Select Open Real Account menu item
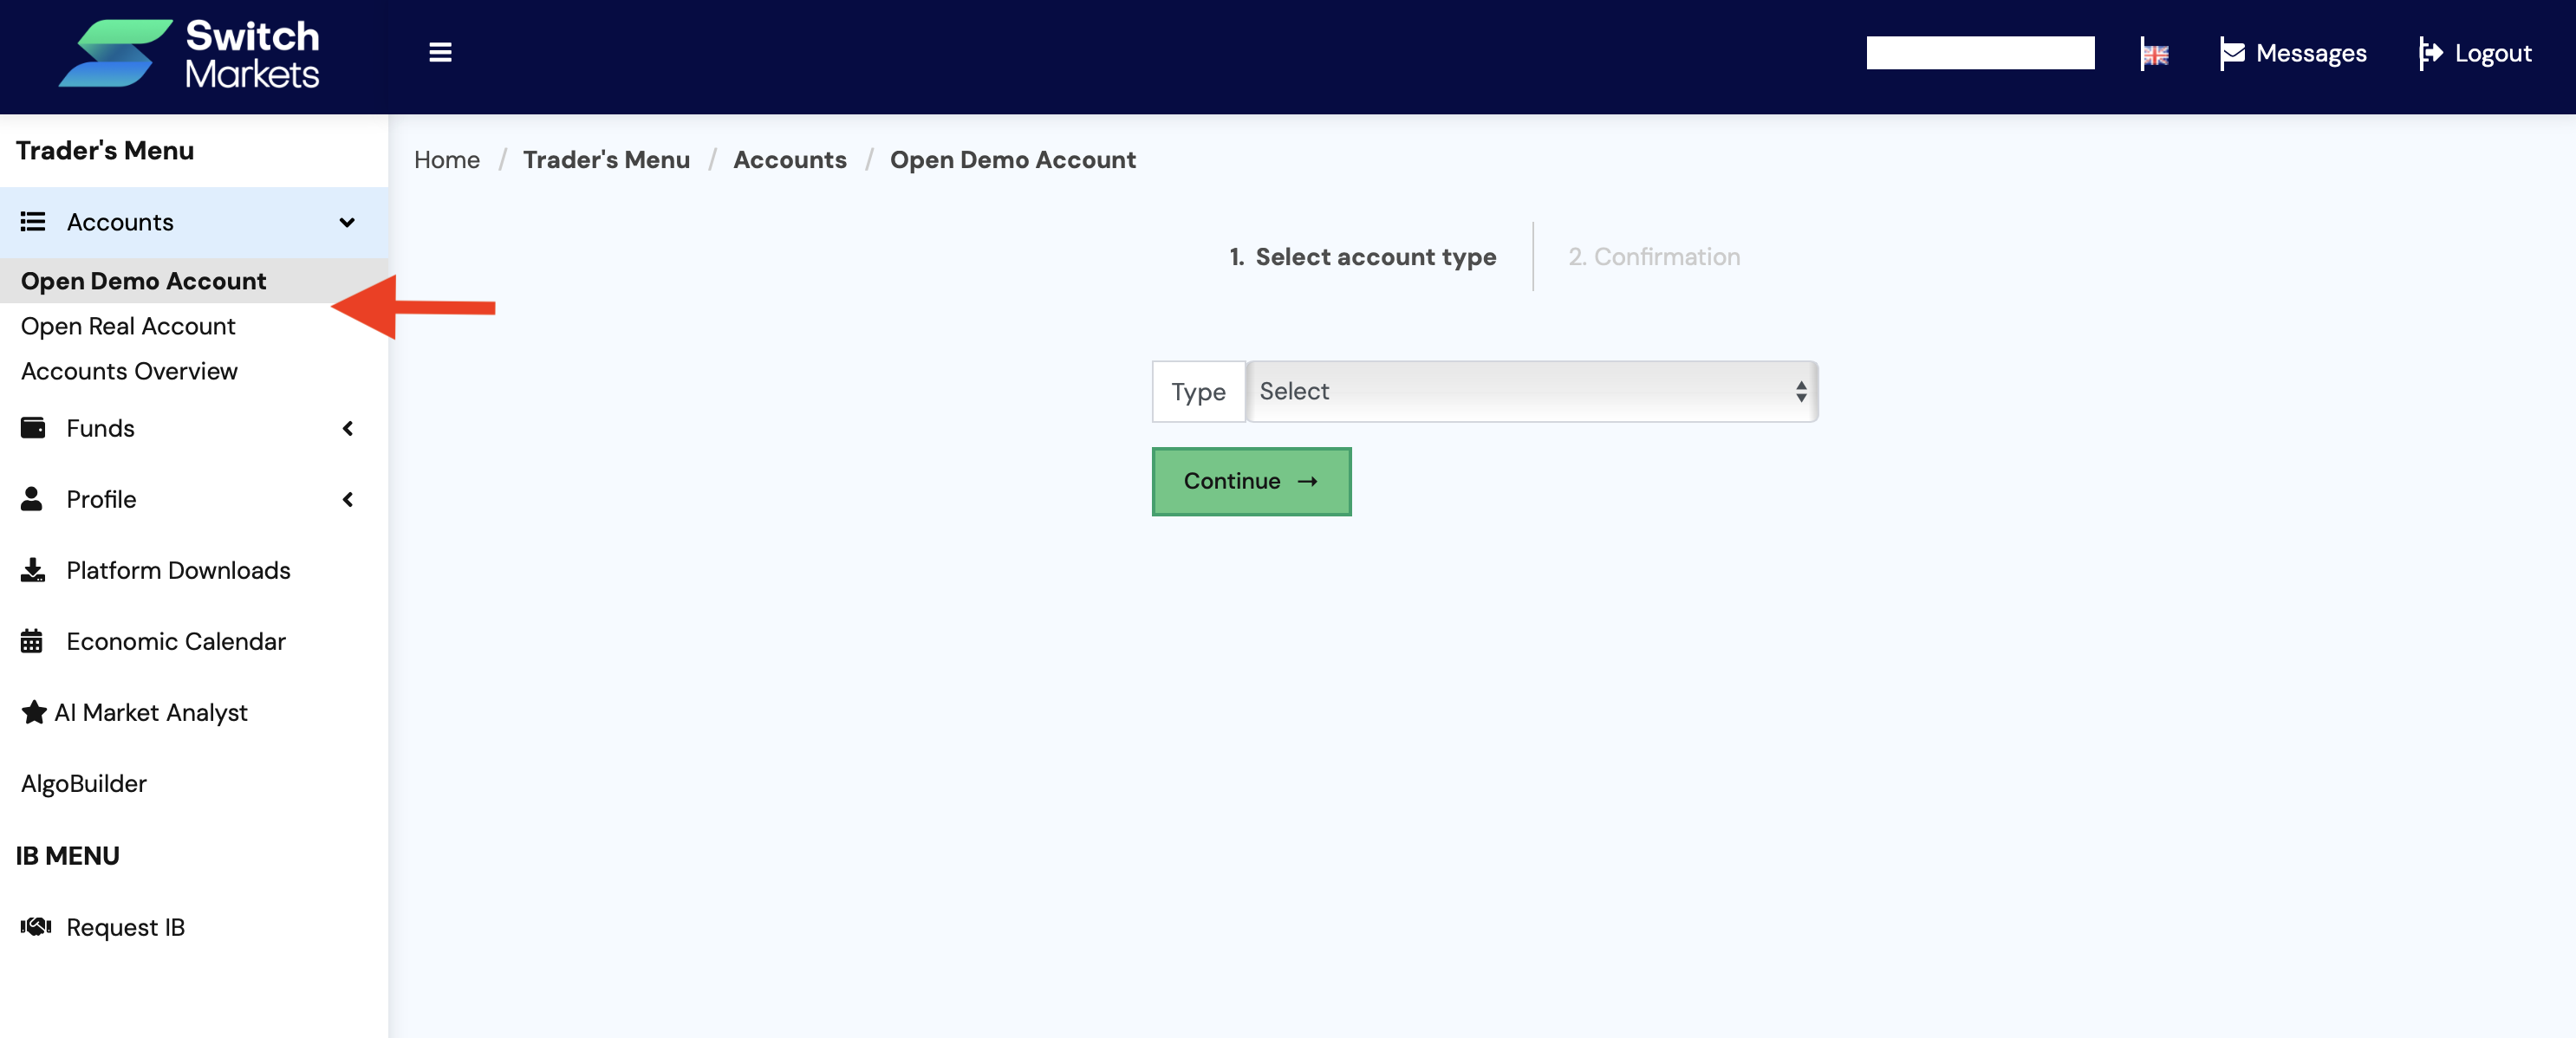The image size is (2576, 1038). tap(128, 326)
